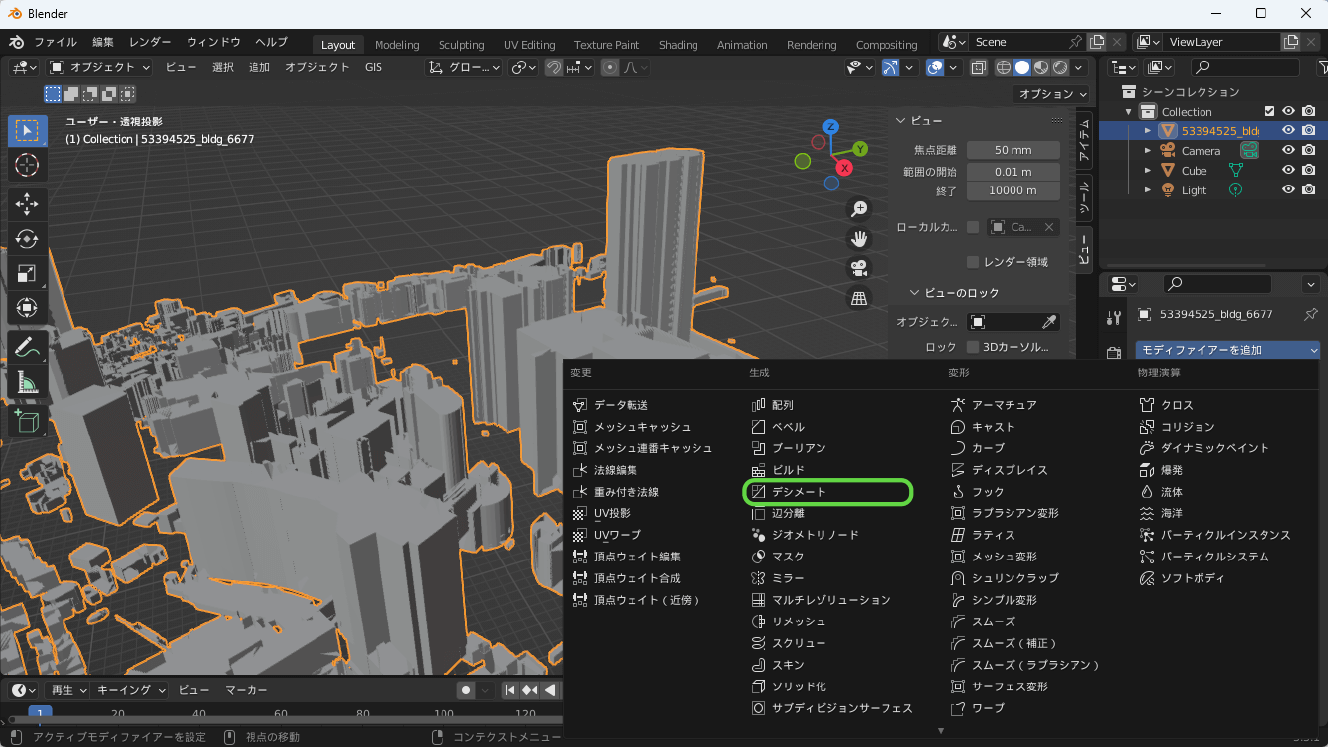Adjust the 終了 10000 m field
1328x747 pixels.
(x=1013, y=190)
